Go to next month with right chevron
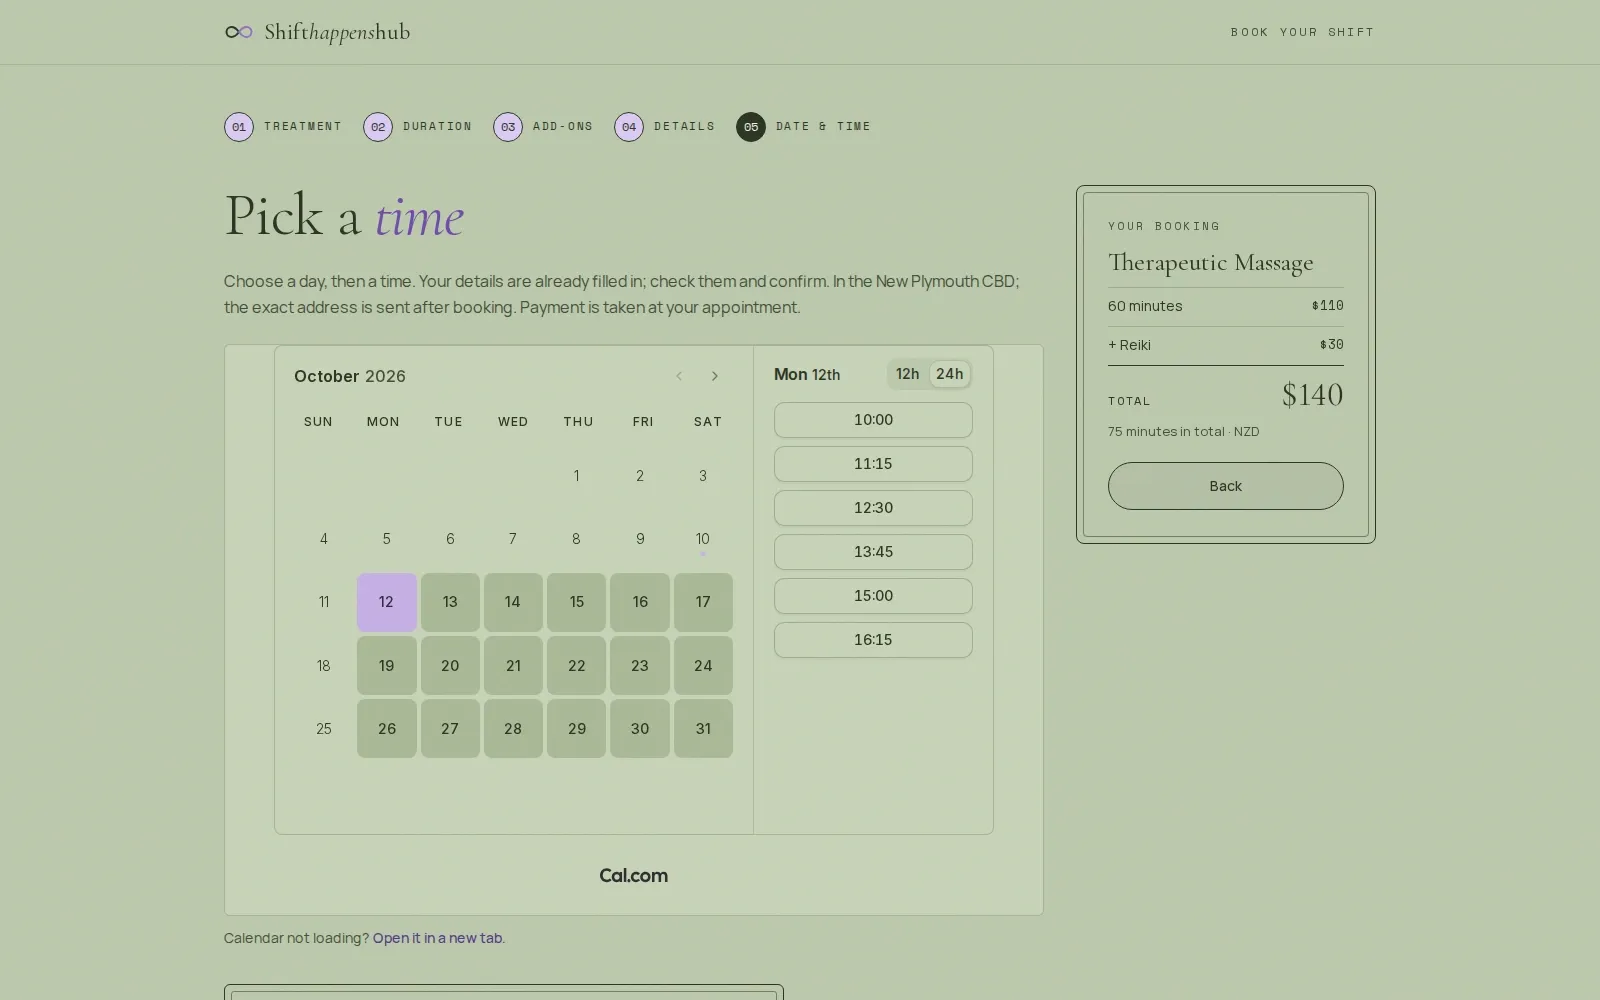 pos(715,376)
